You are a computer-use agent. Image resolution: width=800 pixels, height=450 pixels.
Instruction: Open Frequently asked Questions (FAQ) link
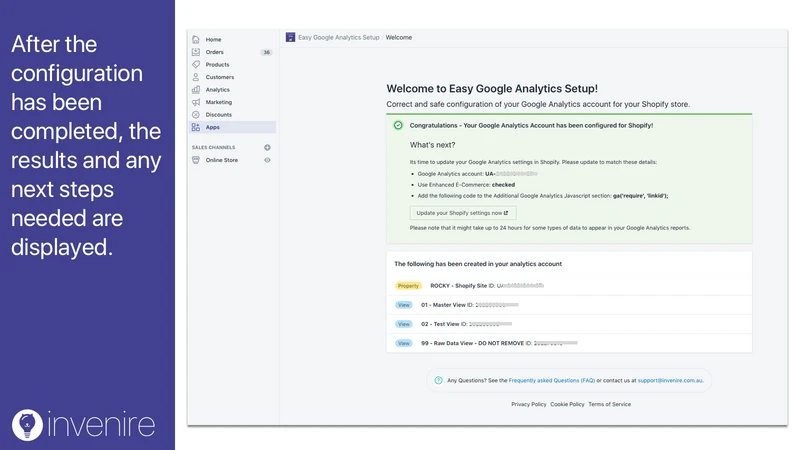[x=552, y=381]
